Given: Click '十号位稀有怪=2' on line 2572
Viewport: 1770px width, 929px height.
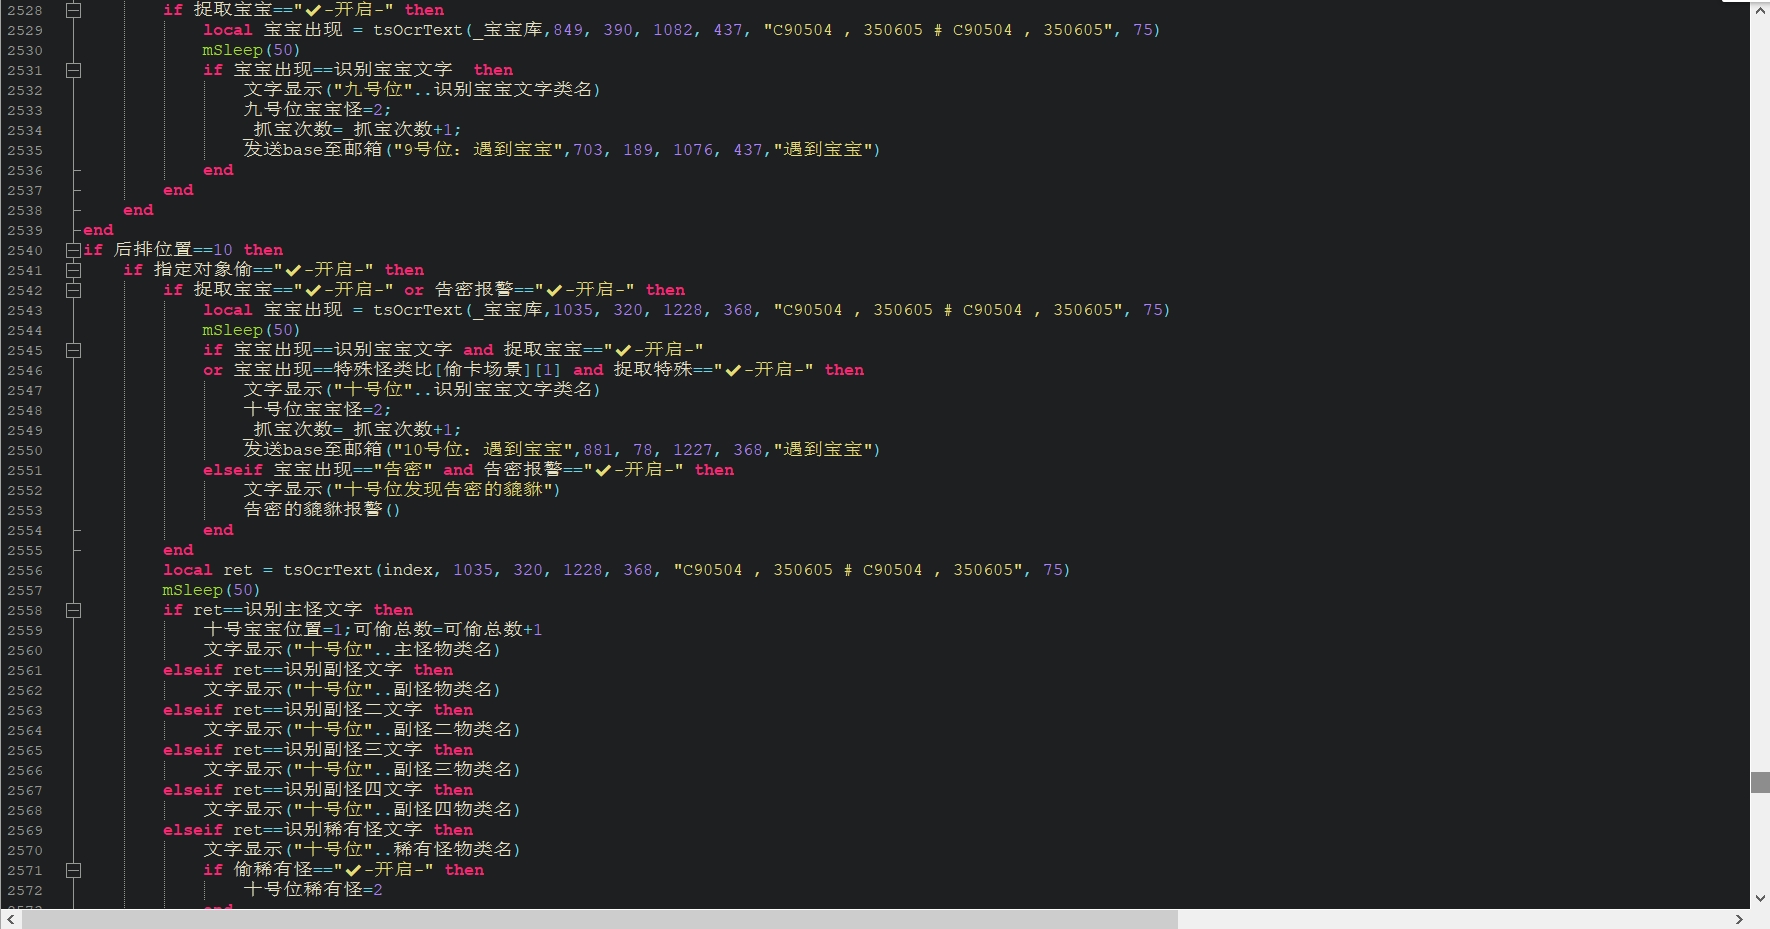Looking at the screenshot, I should coord(313,890).
